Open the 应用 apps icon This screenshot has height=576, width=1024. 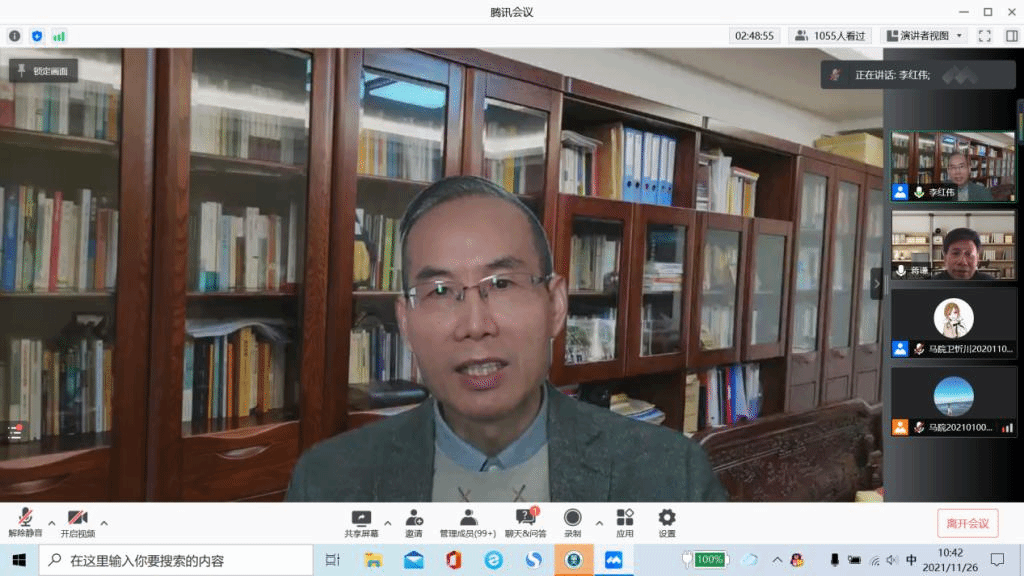pyautogui.click(x=625, y=518)
